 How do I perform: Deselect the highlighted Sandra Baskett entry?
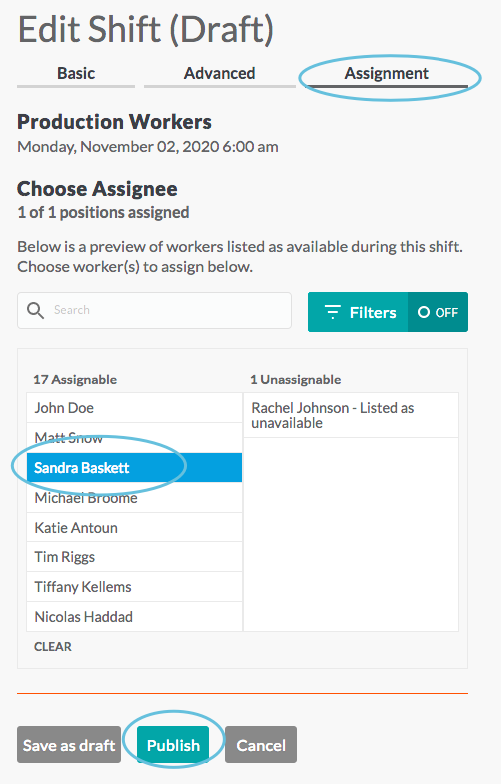coord(134,468)
